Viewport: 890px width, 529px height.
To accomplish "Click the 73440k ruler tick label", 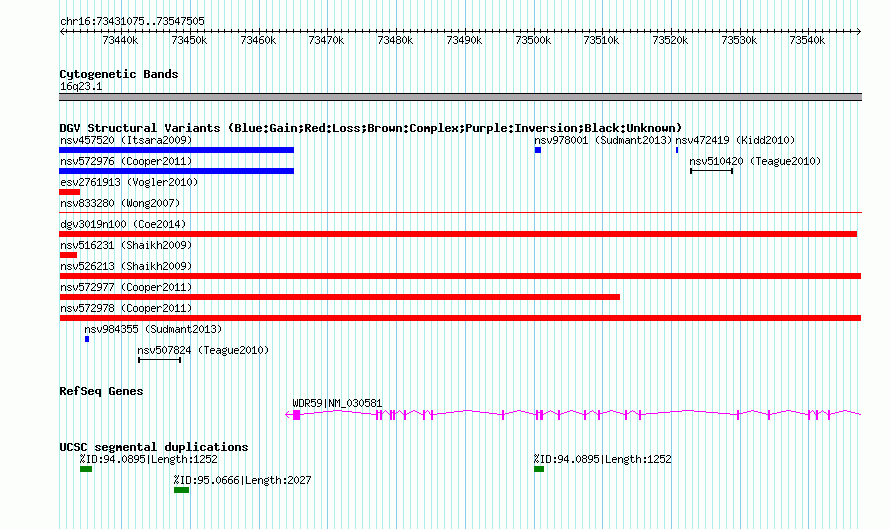I will pos(120,40).
